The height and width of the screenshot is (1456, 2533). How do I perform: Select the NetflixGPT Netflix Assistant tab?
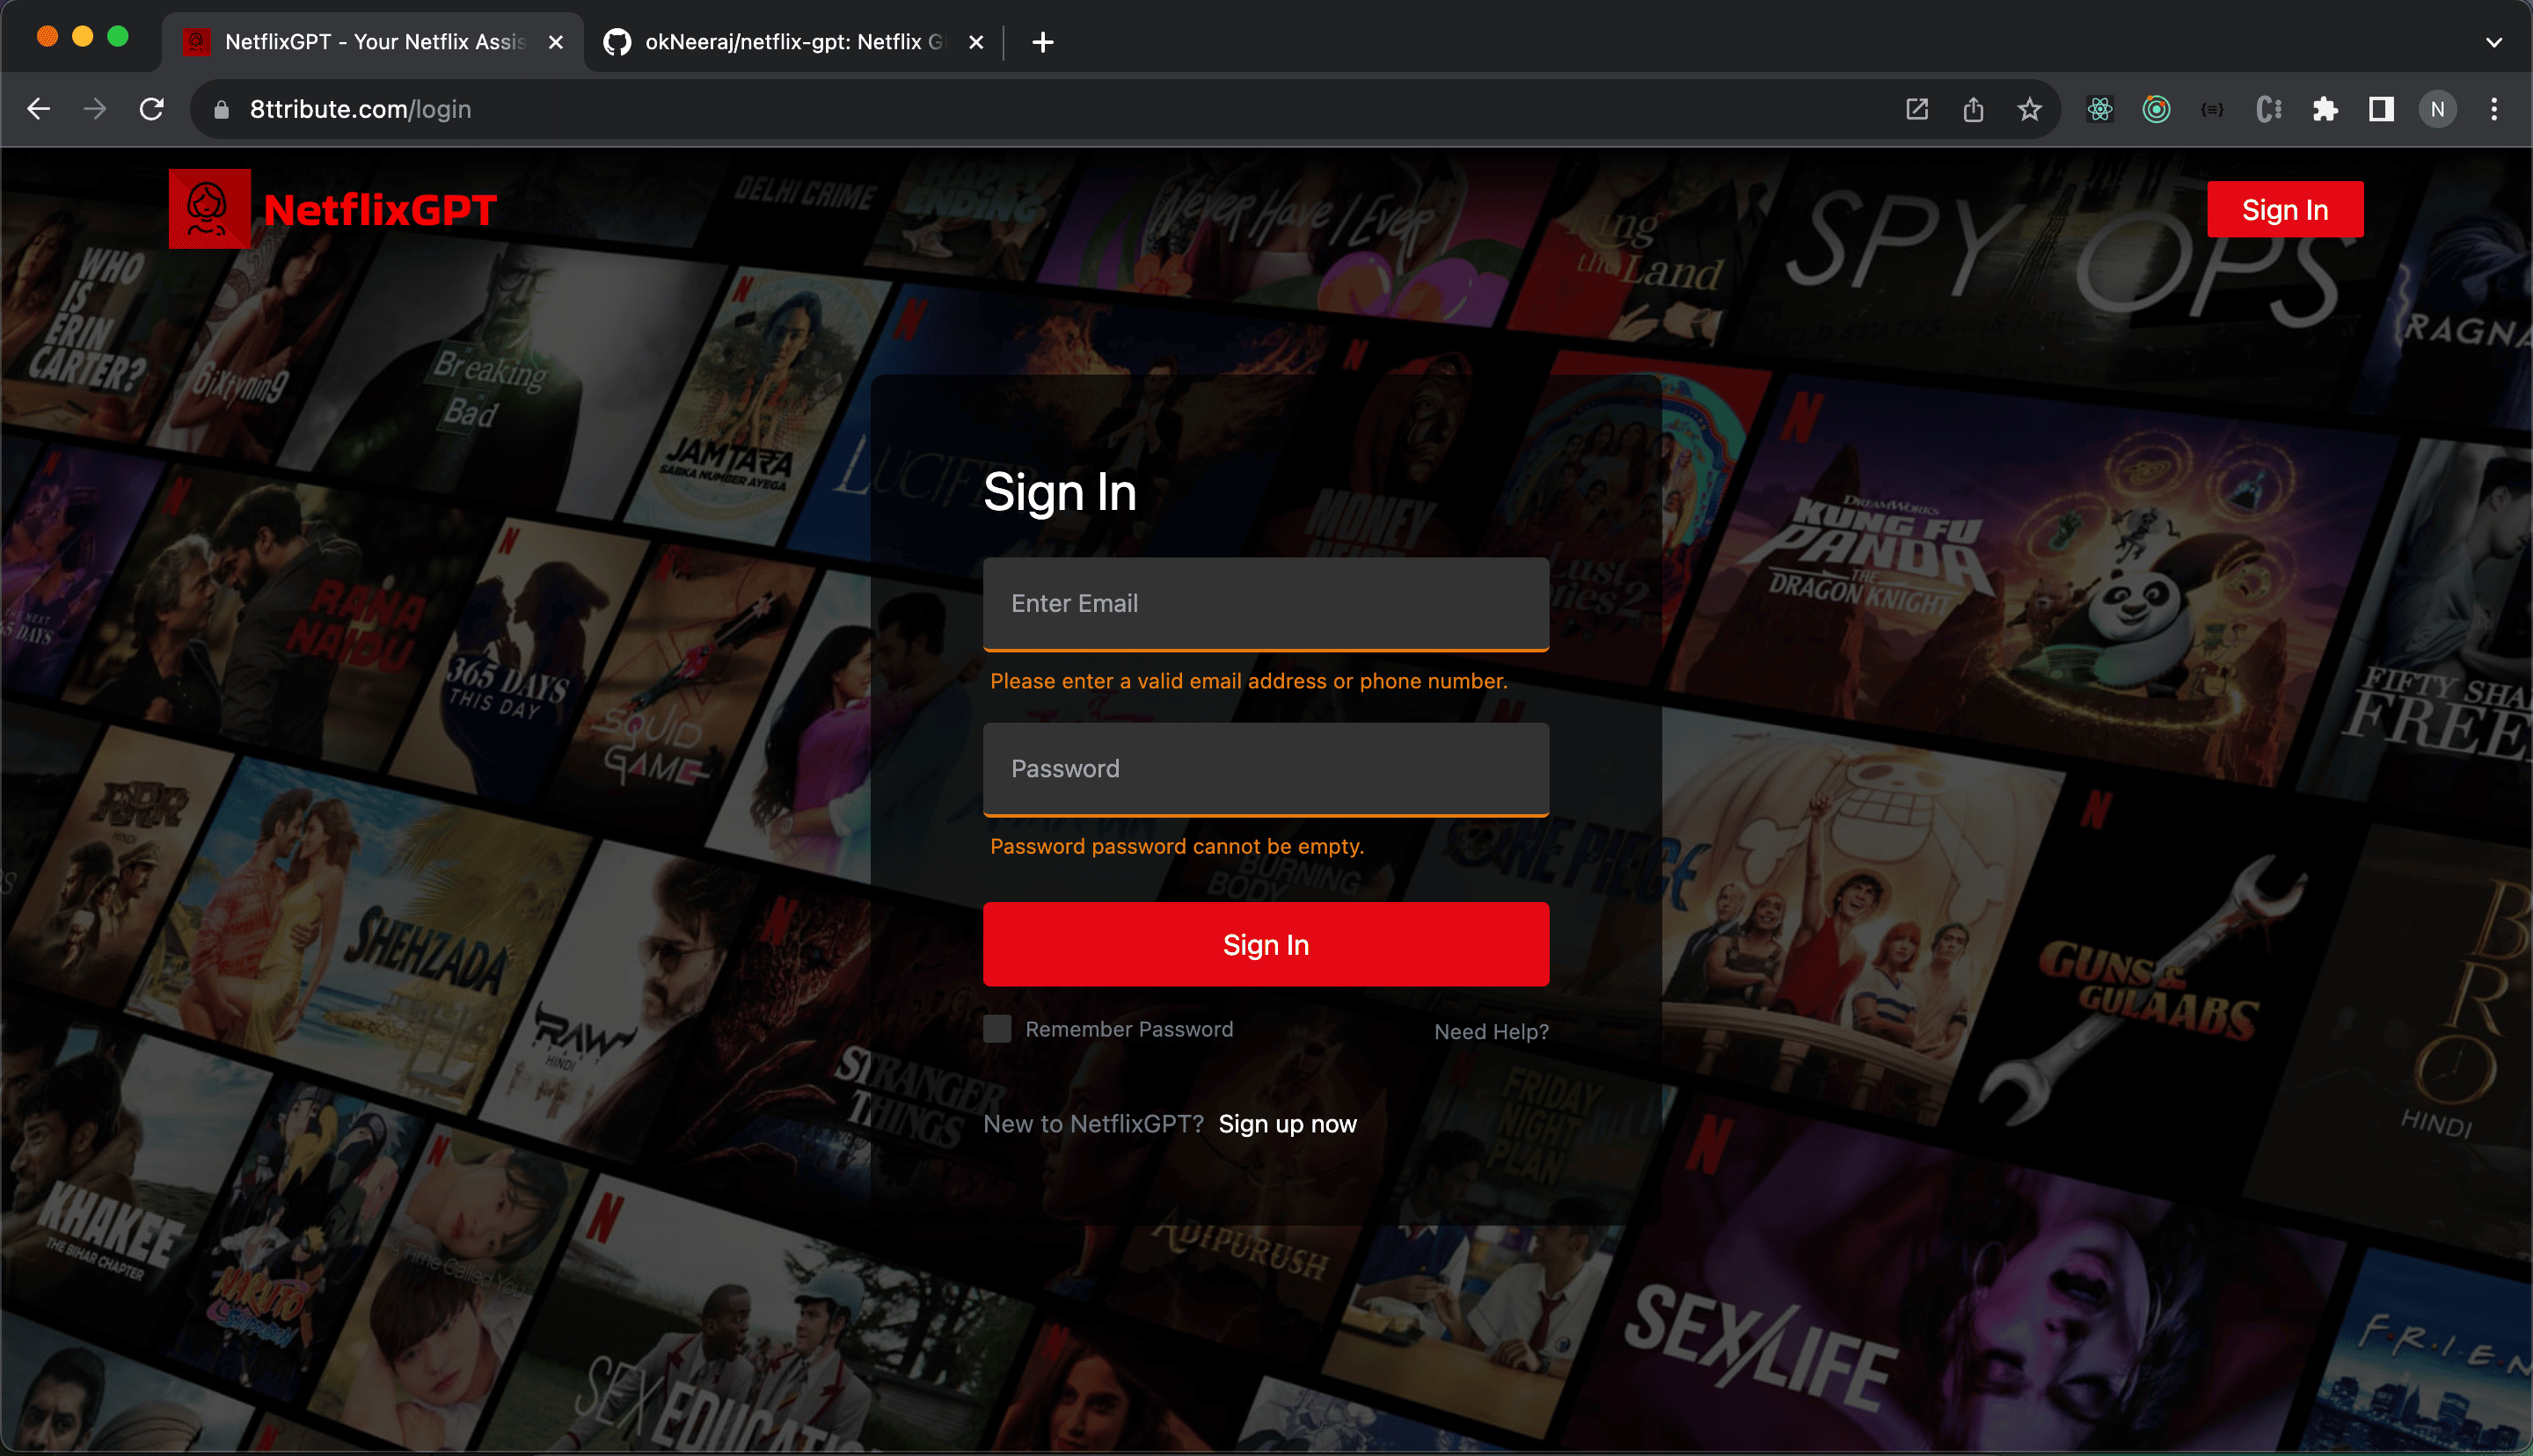(x=370, y=42)
